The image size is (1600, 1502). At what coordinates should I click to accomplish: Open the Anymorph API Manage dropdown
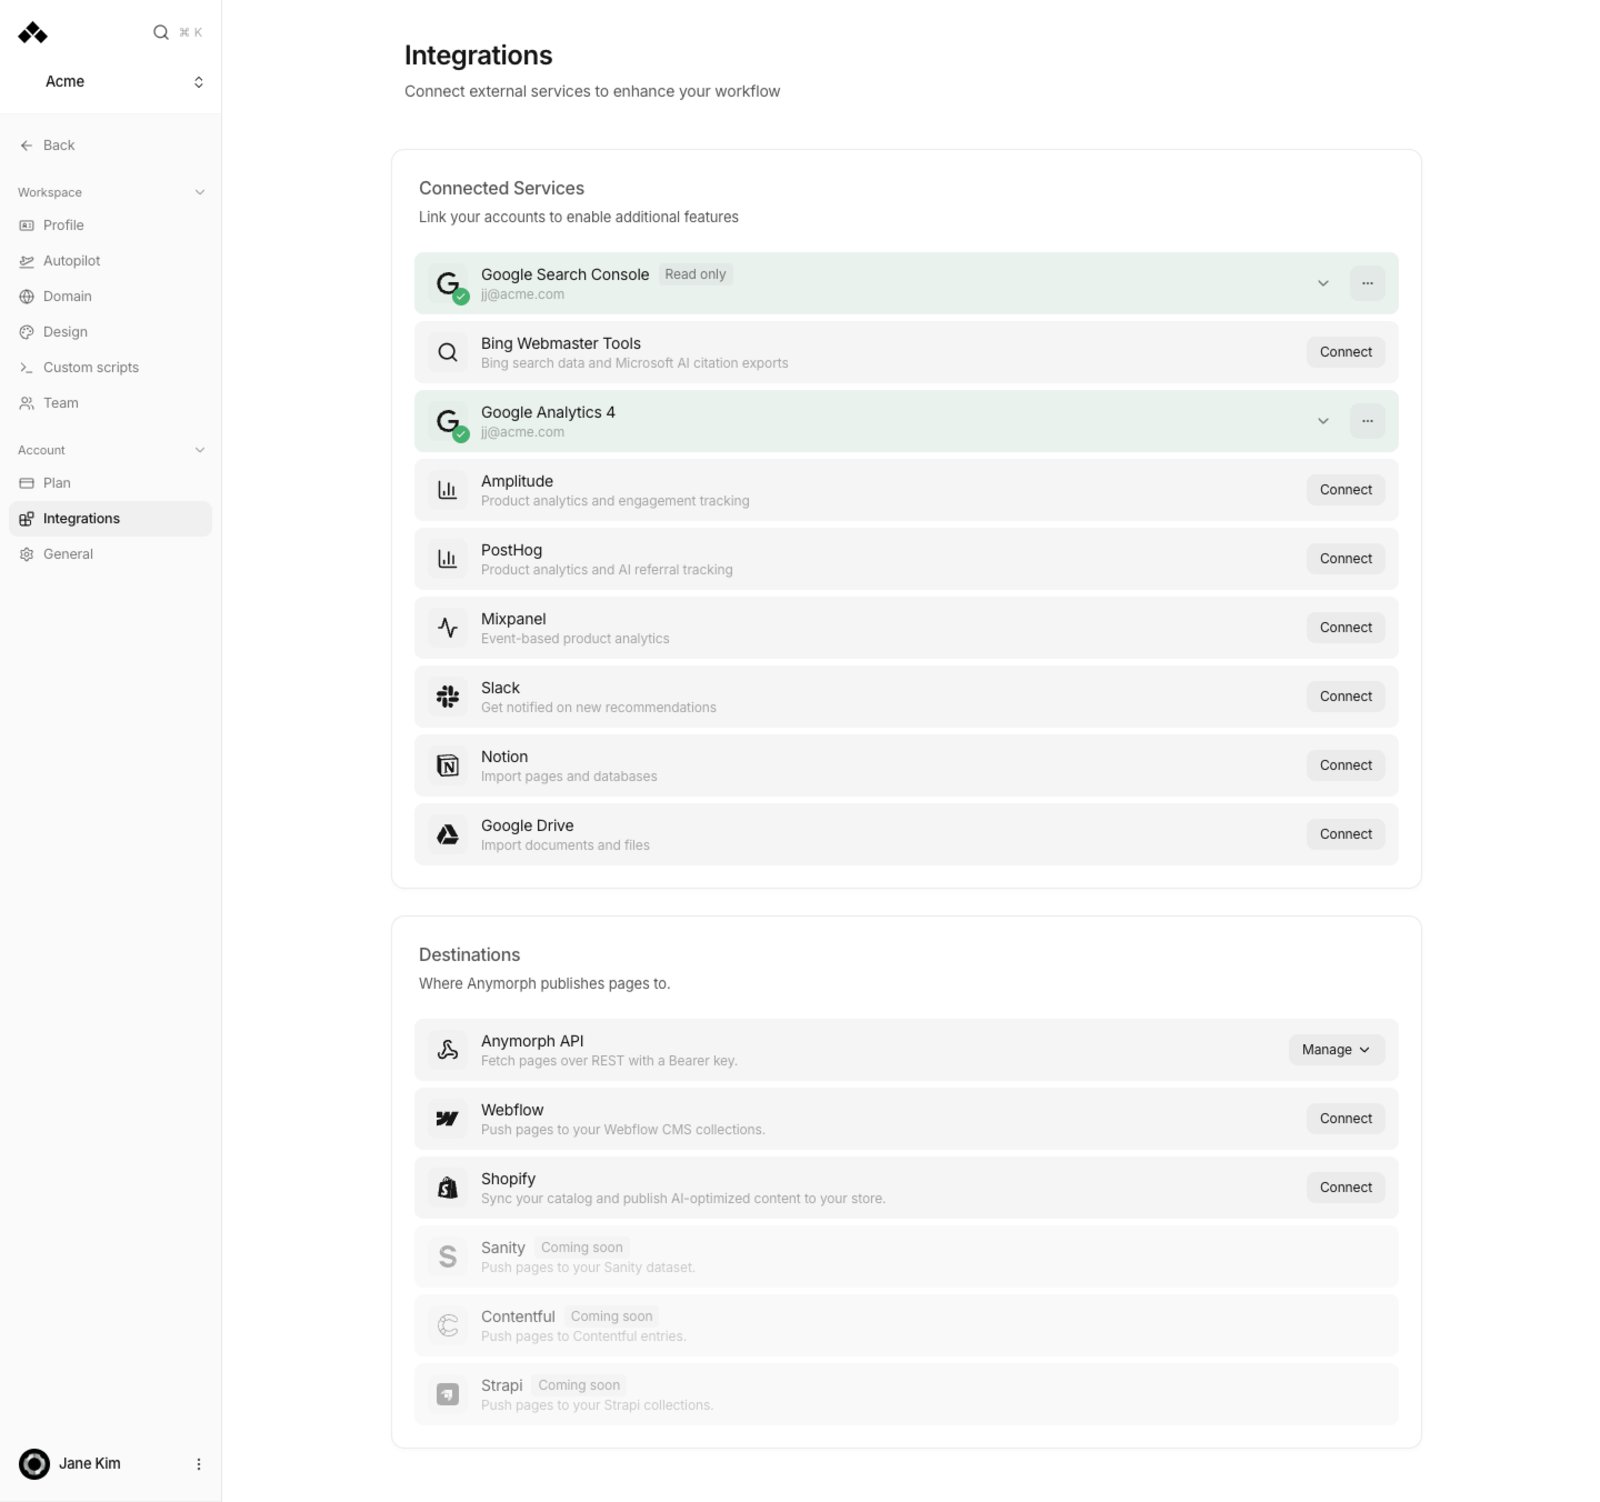1336,1050
